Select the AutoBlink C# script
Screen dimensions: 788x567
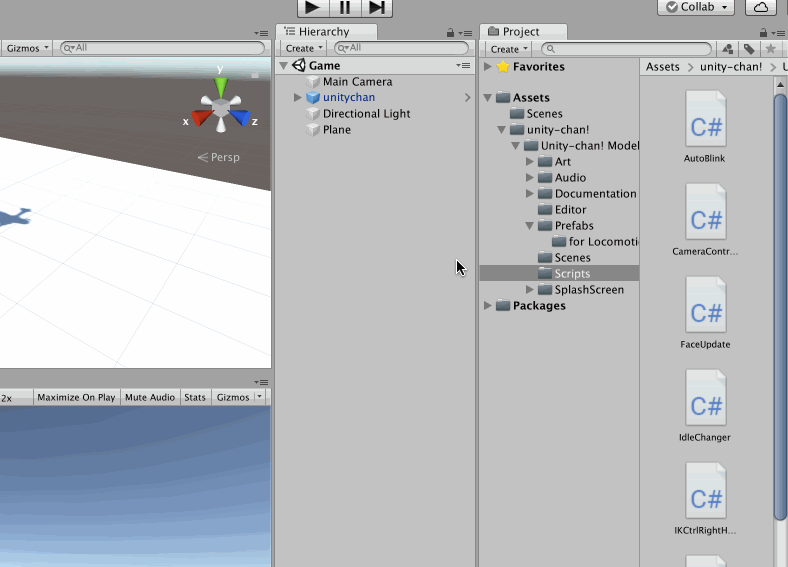705,127
